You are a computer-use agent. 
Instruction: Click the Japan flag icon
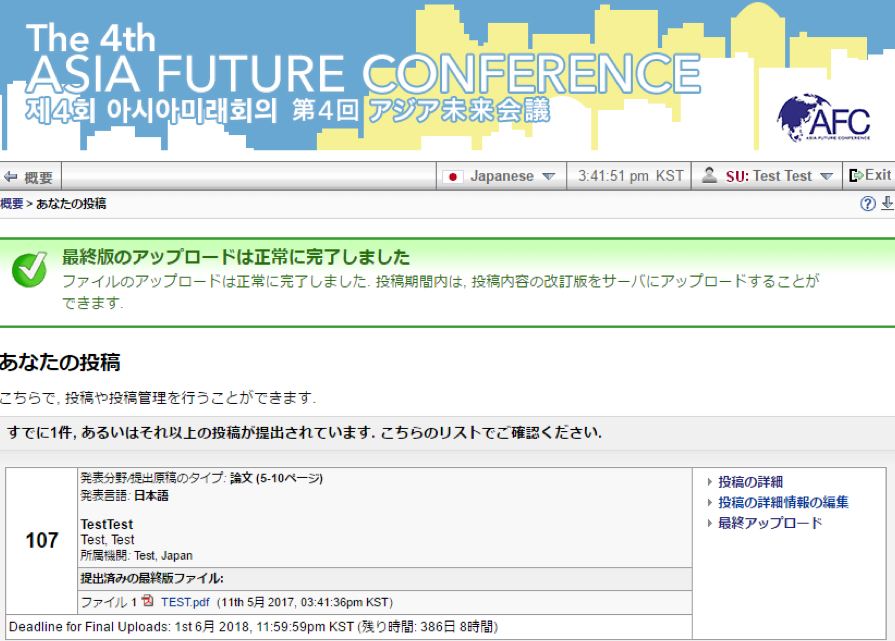[454, 176]
